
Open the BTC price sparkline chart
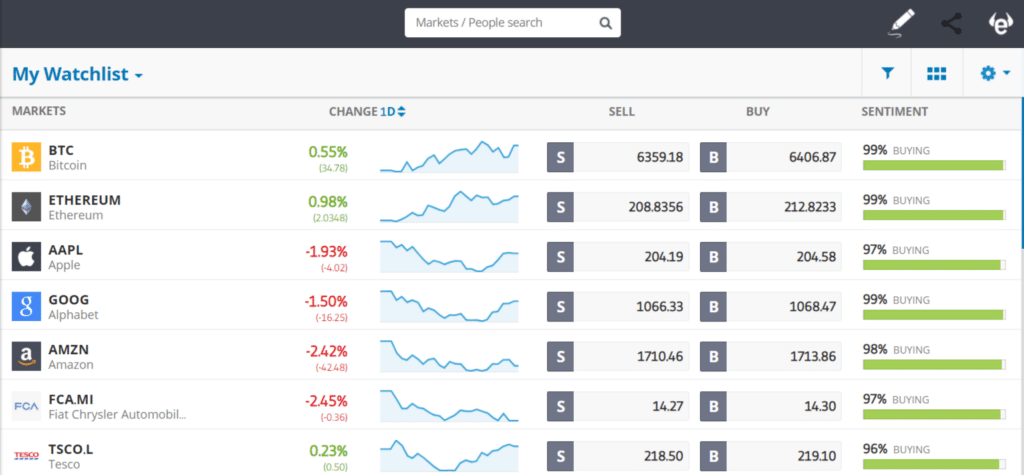click(449, 157)
